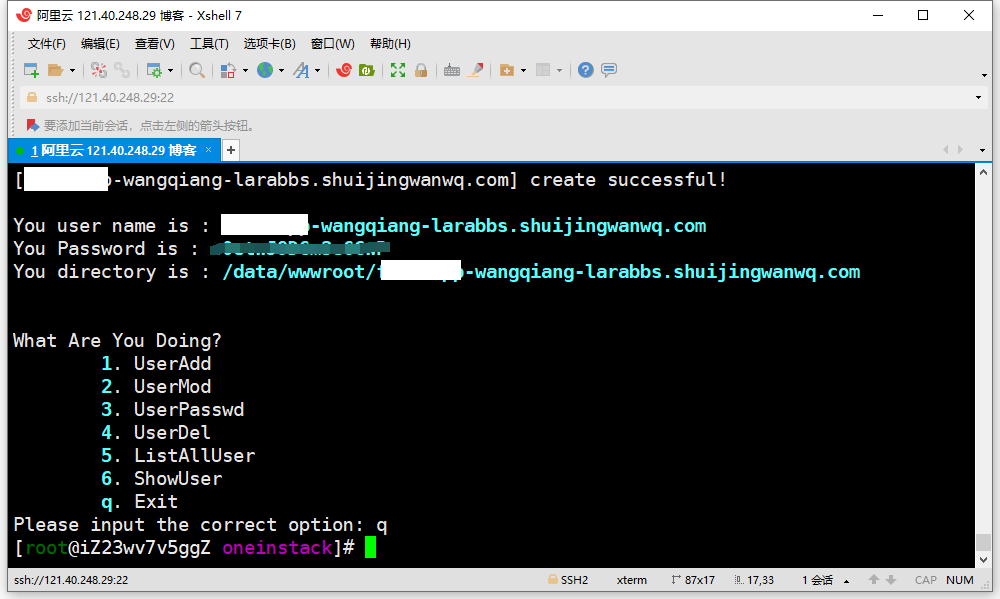Click the keyboard mapping icon
1000x599 pixels.
pyautogui.click(x=452, y=70)
